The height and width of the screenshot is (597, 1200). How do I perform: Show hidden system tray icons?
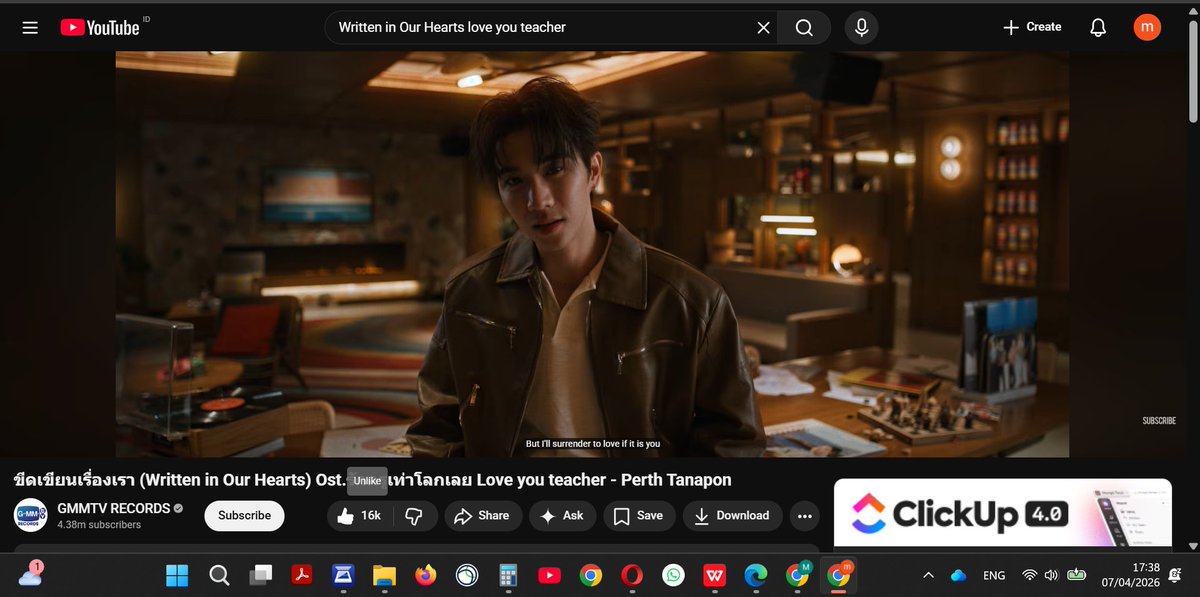coord(928,575)
